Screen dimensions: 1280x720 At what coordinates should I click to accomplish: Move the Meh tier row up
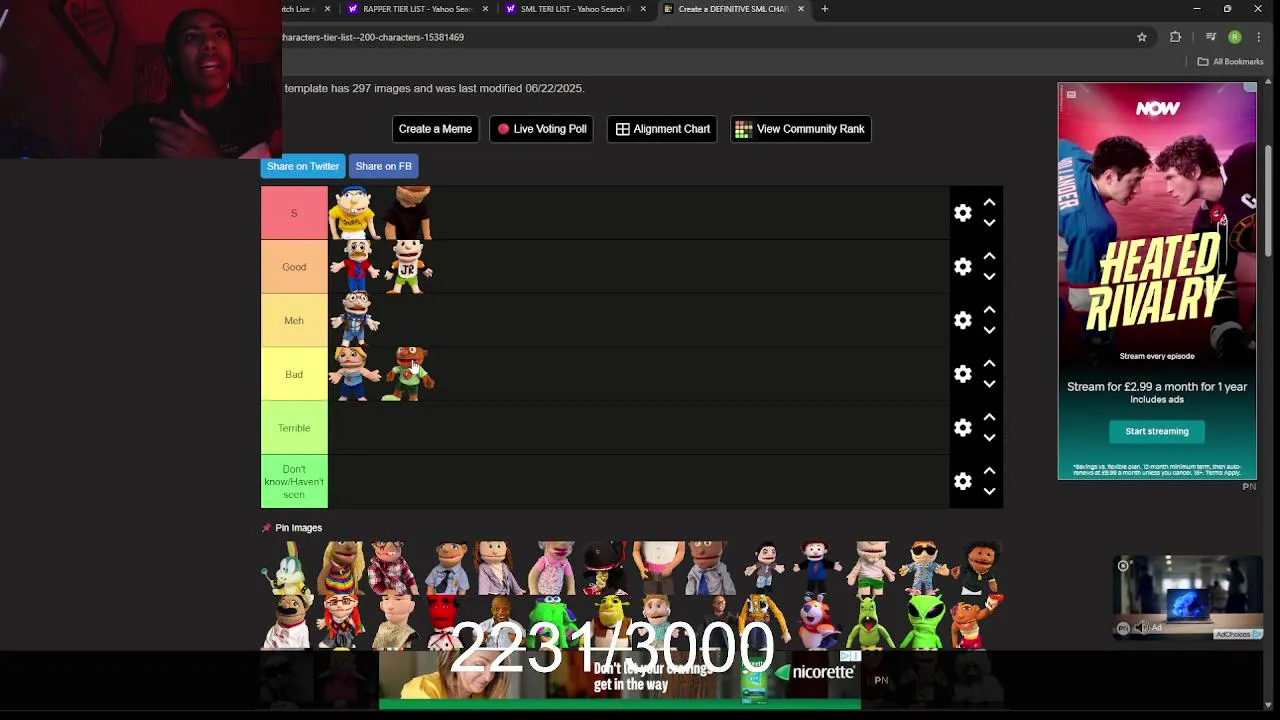tap(989, 310)
